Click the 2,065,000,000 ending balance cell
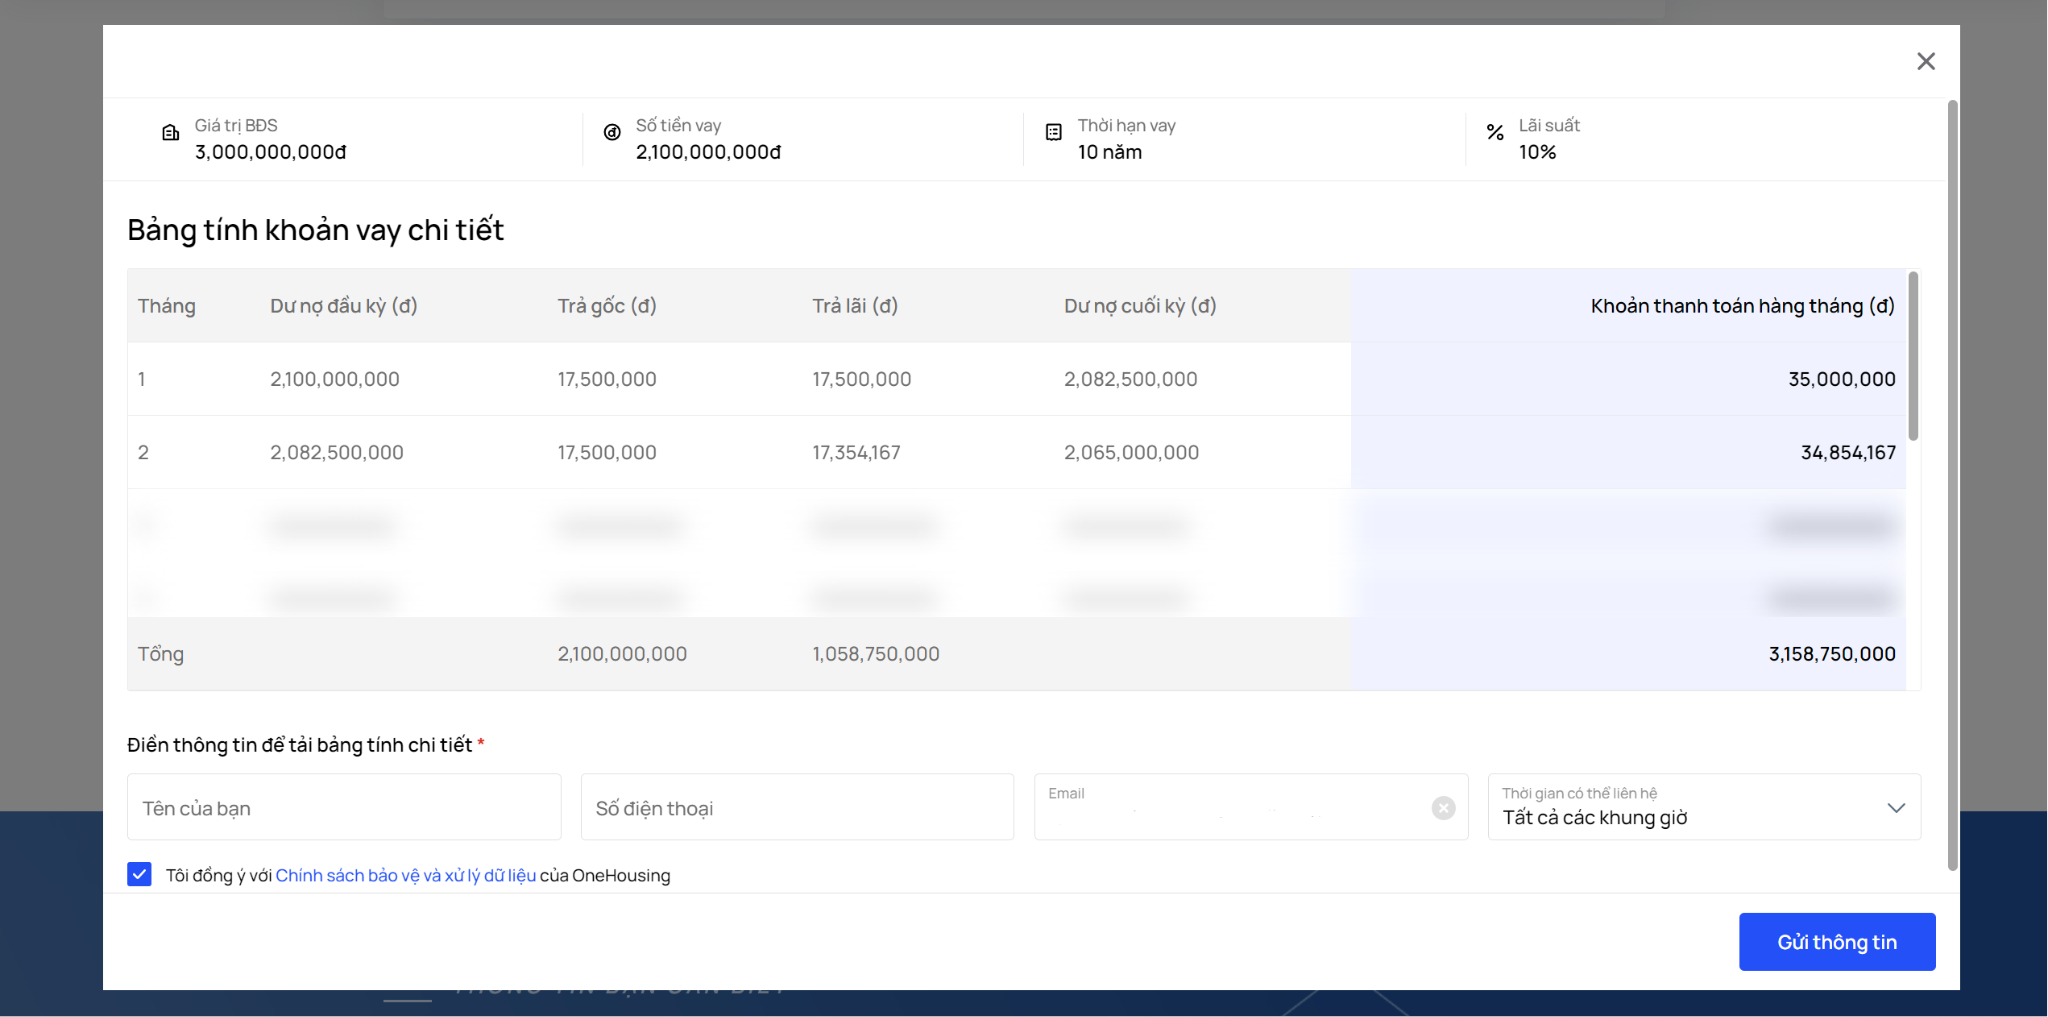 click(x=1131, y=453)
